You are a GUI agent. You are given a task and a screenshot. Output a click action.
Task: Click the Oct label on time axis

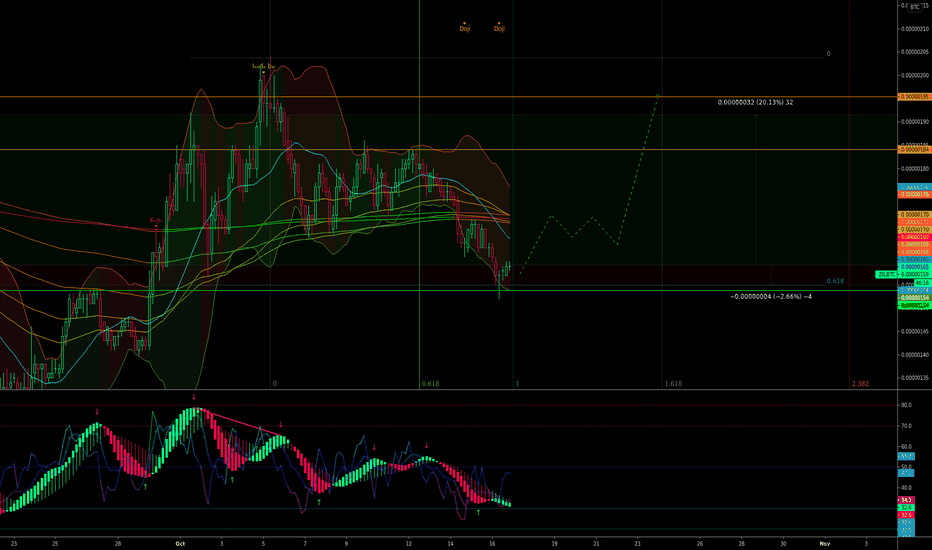pyautogui.click(x=180, y=543)
